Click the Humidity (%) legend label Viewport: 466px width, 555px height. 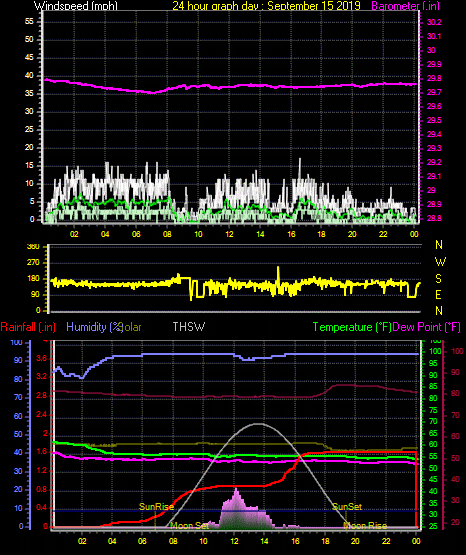(94, 327)
